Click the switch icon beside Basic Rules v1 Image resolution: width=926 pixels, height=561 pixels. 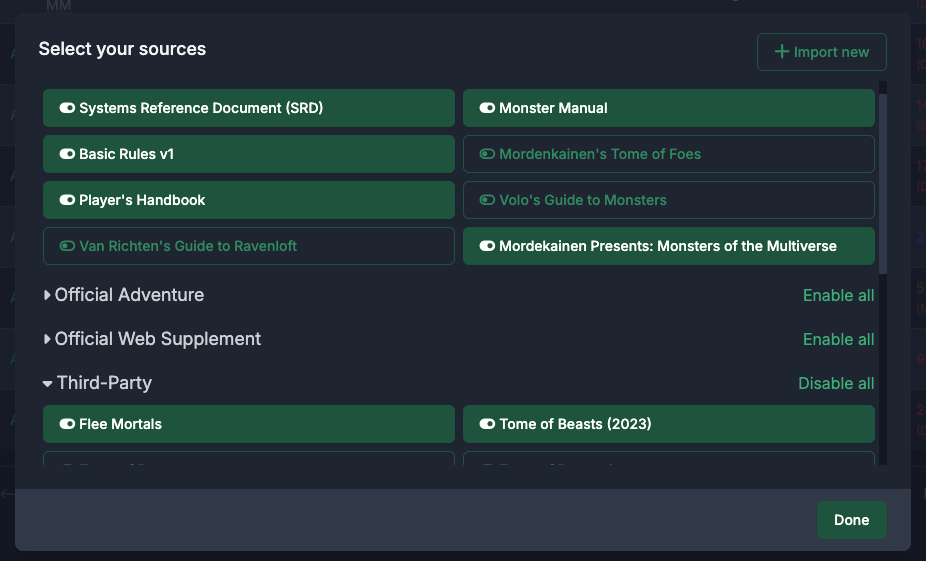[67, 154]
